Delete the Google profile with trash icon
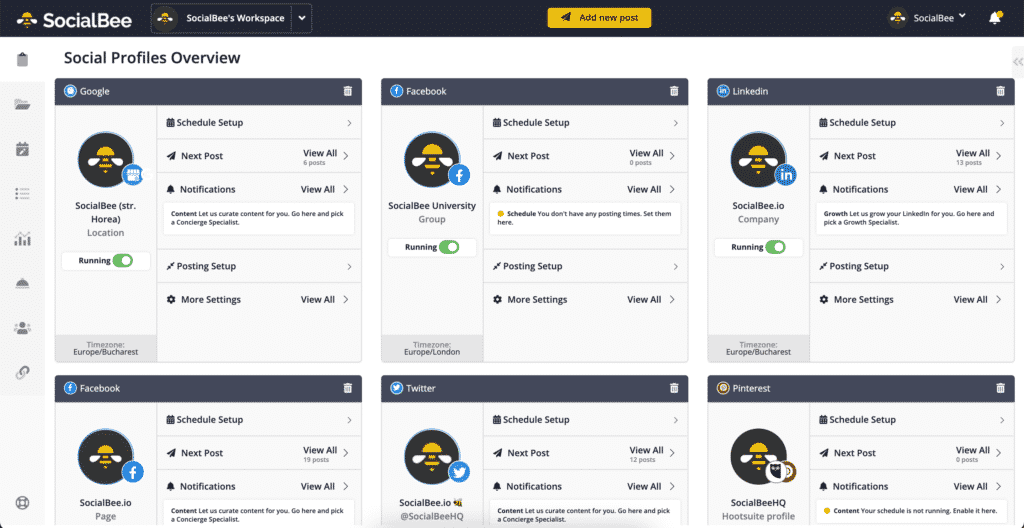 pos(347,91)
